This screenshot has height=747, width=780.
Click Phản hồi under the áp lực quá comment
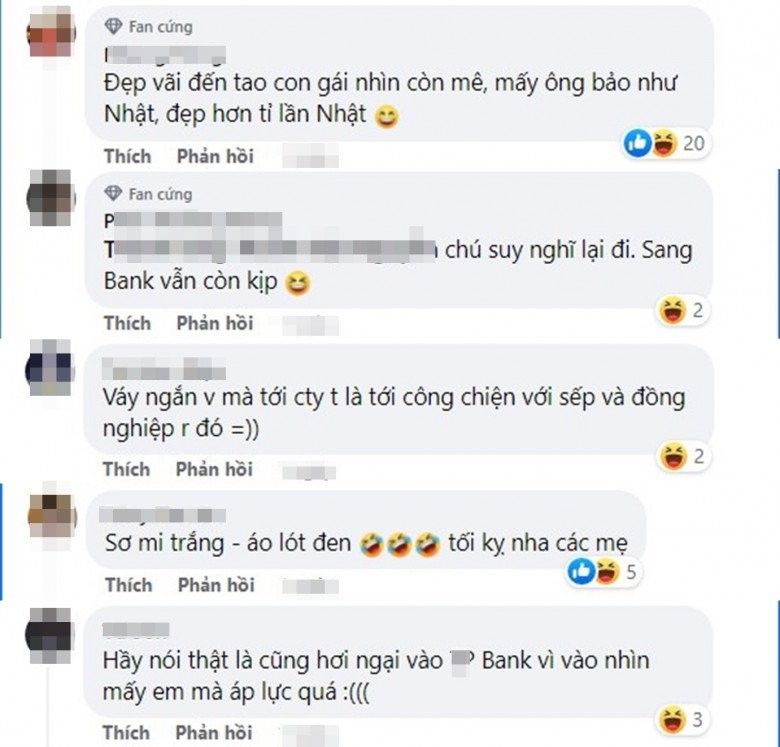pos(214,733)
